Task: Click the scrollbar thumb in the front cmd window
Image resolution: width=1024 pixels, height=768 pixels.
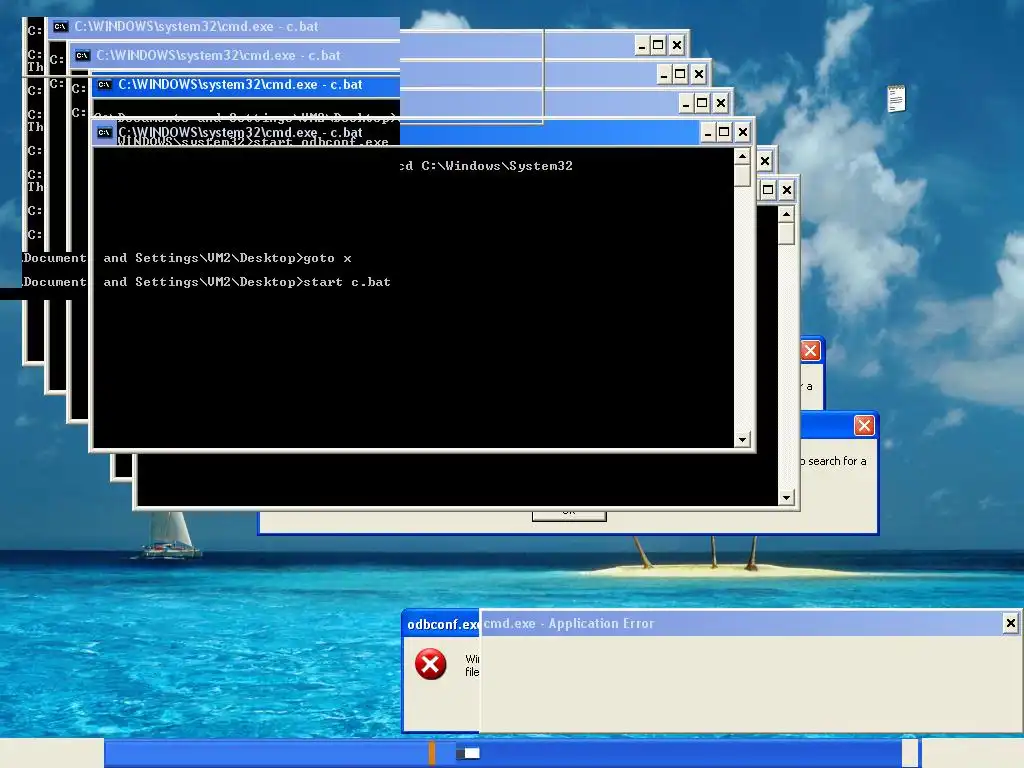Action: click(742, 175)
